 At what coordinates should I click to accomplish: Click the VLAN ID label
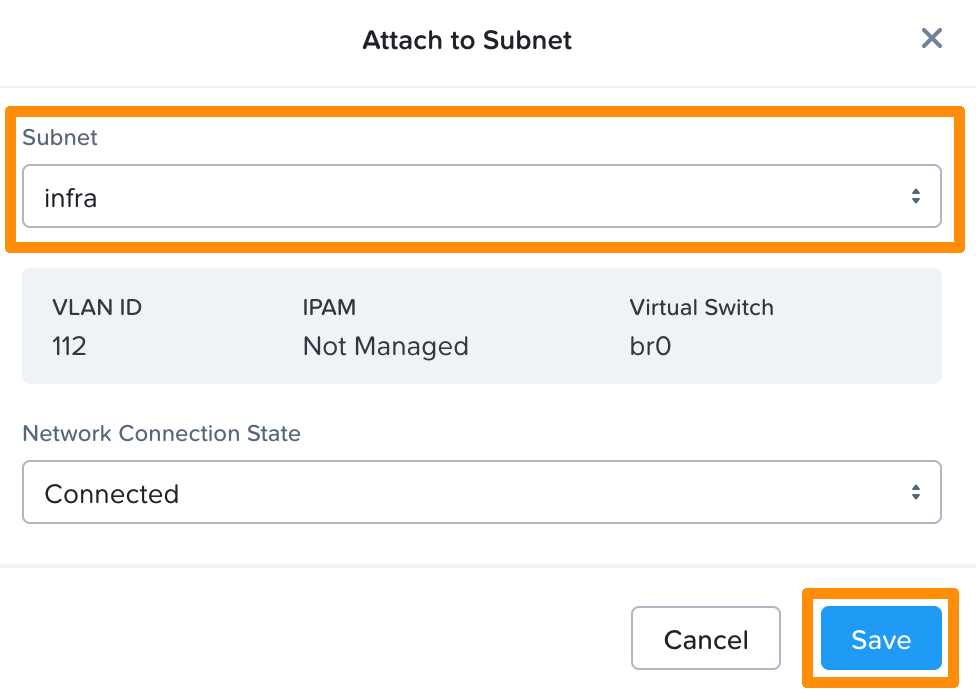pyautogui.click(x=96, y=307)
